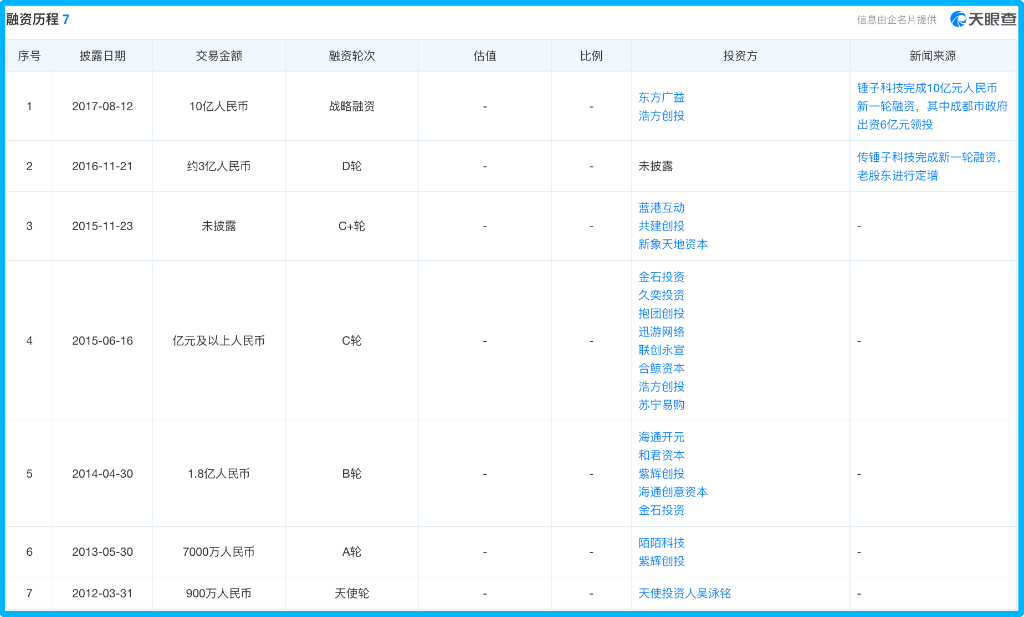
Task: Open 浩方创投 link in 战略融资 row
Action: click(661, 116)
